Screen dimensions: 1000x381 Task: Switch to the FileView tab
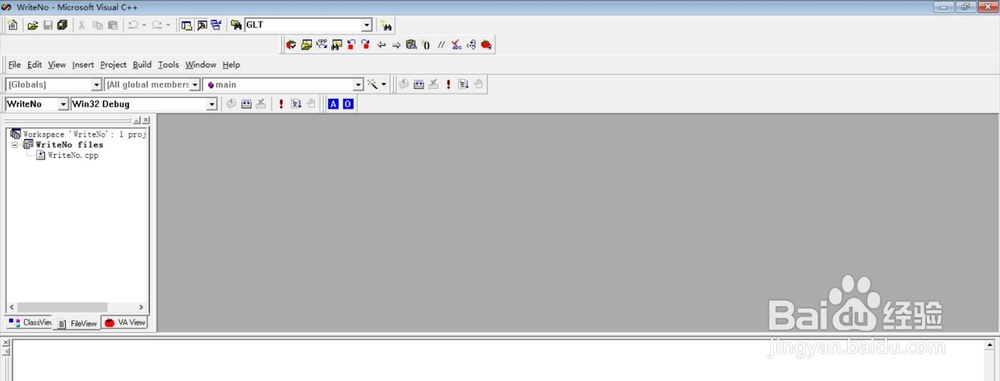coord(77,324)
